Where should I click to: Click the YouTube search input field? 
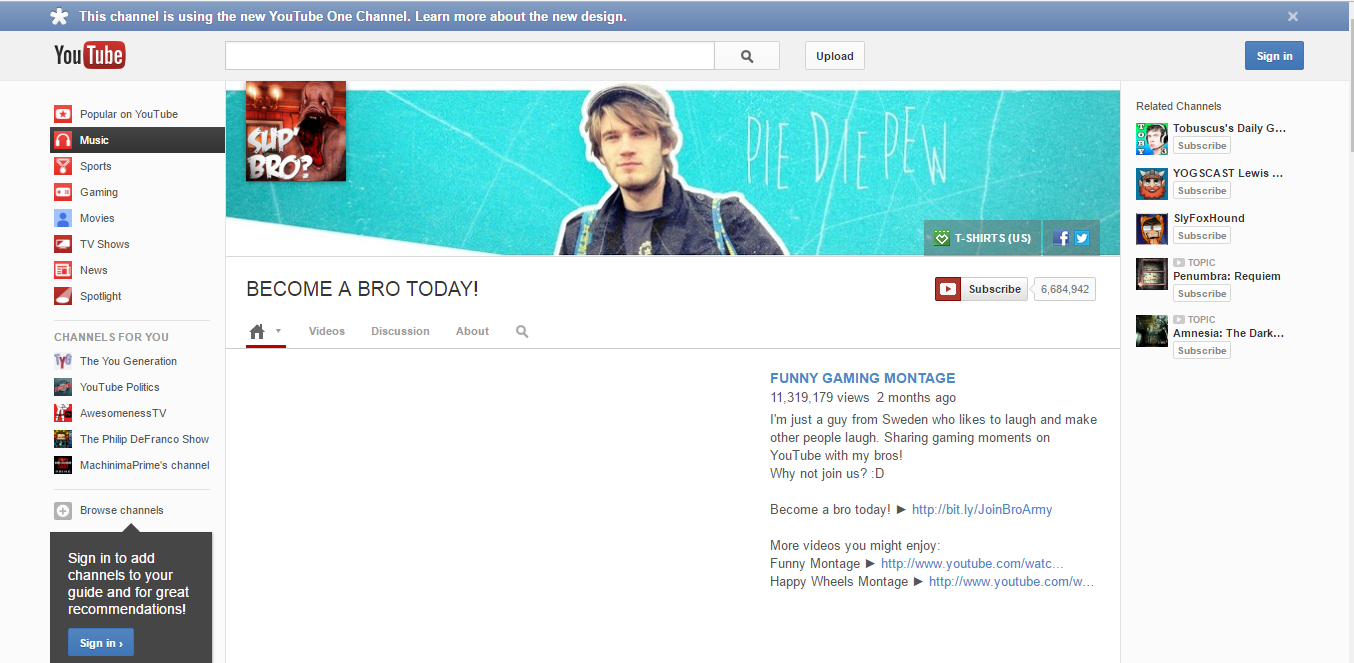470,56
